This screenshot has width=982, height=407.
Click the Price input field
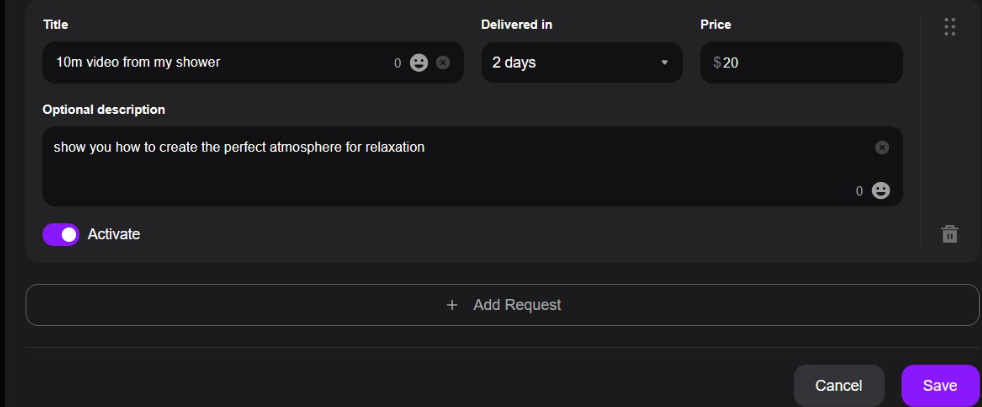tap(810, 62)
